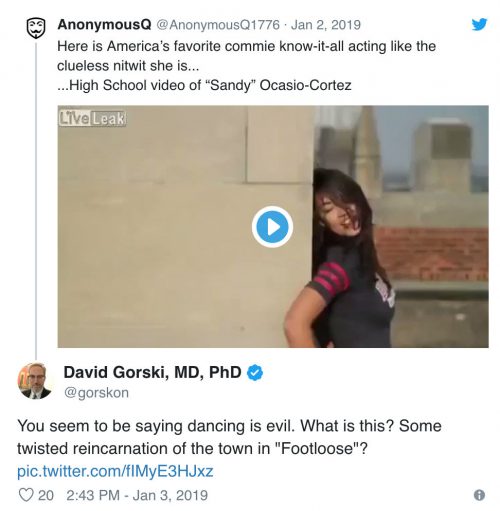Click the red brick rooftop in video

[x=432, y=253]
